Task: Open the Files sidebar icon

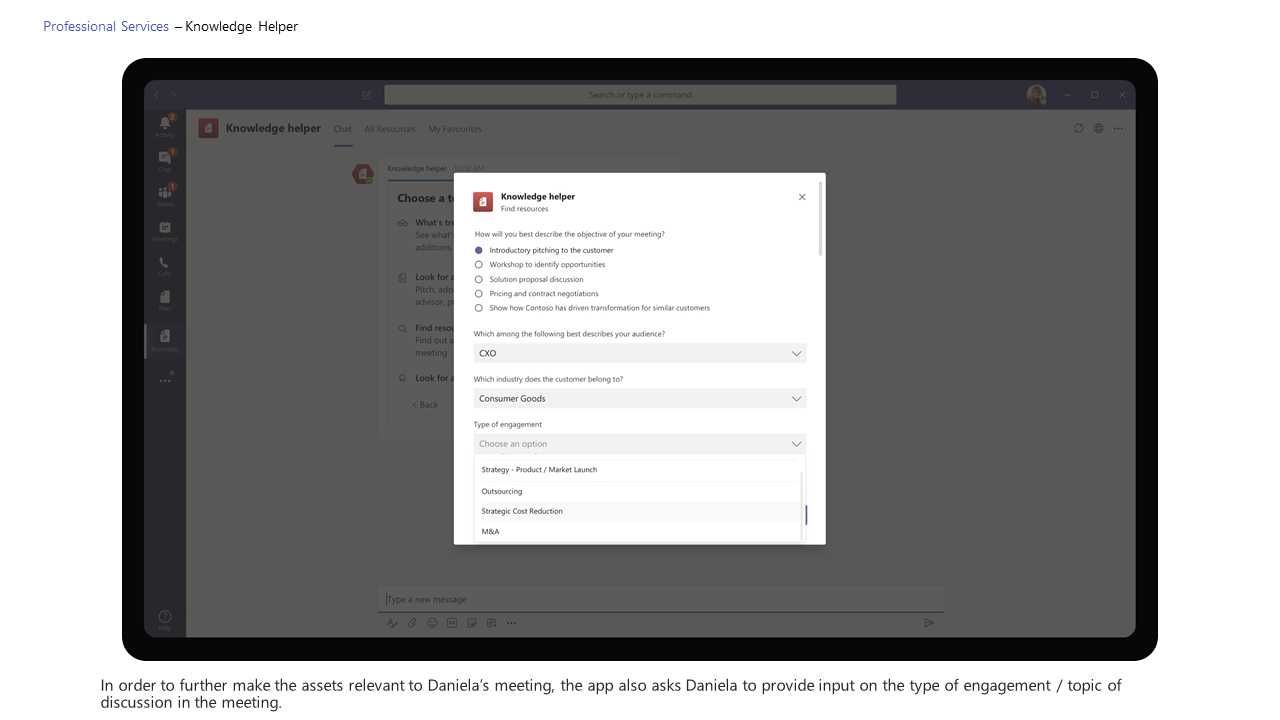Action: click(x=165, y=299)
